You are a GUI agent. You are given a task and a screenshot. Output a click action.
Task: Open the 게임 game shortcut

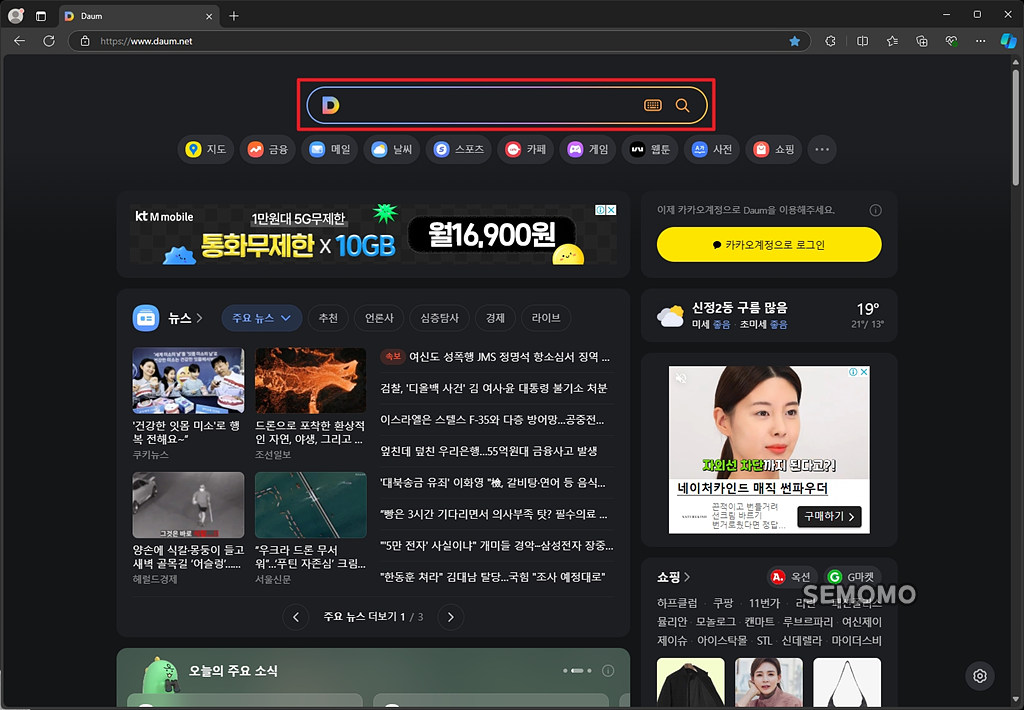588,150
